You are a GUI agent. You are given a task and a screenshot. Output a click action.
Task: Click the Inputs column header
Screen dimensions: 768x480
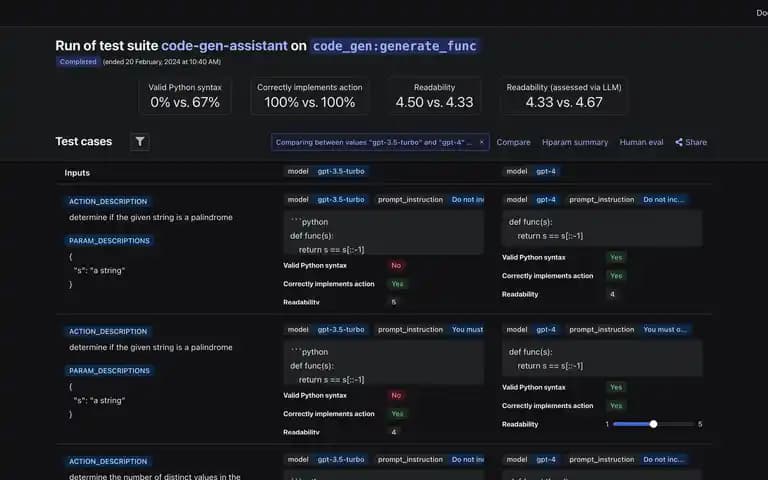pos(77,172)
